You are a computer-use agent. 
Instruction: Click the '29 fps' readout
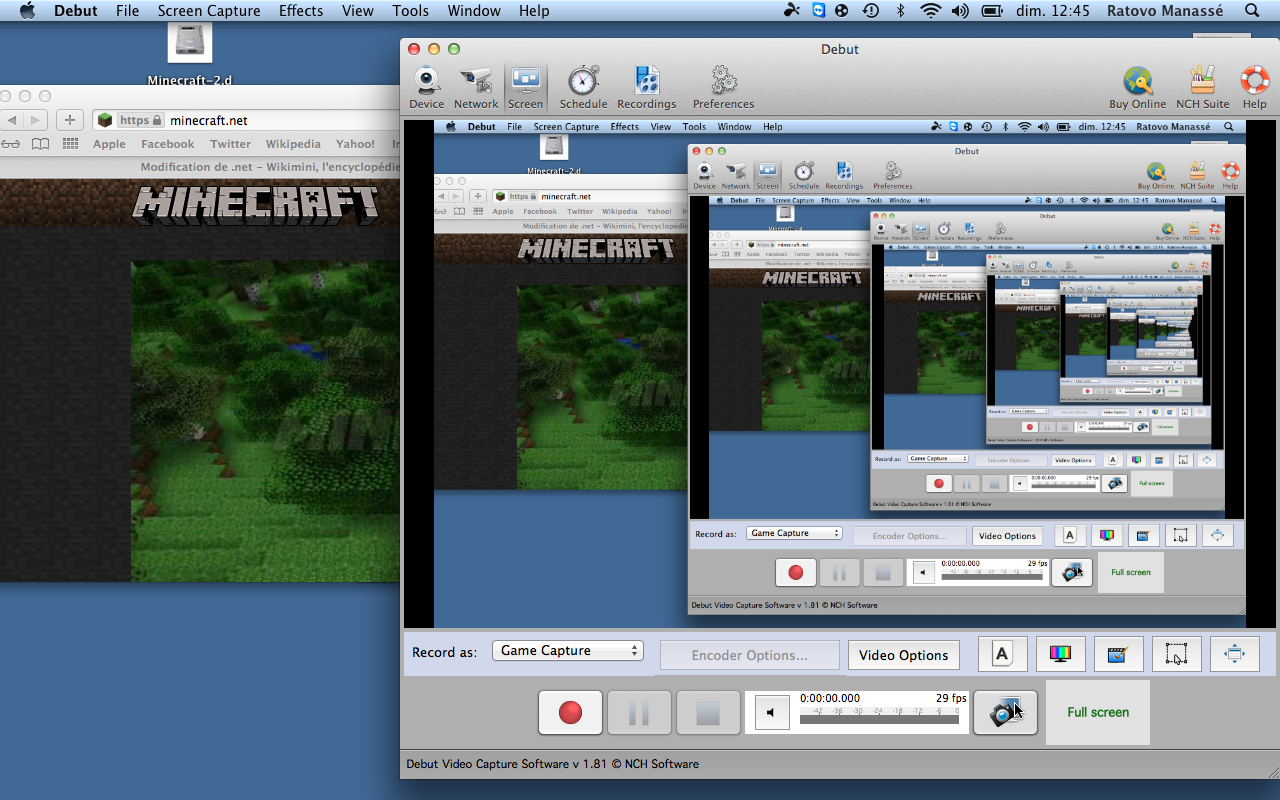pos(951,698)
